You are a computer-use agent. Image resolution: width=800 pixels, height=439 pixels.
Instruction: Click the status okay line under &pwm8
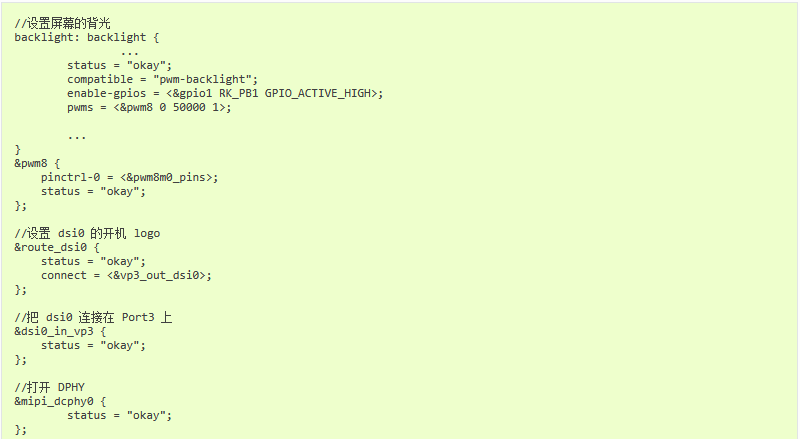[x=93, y=191]
